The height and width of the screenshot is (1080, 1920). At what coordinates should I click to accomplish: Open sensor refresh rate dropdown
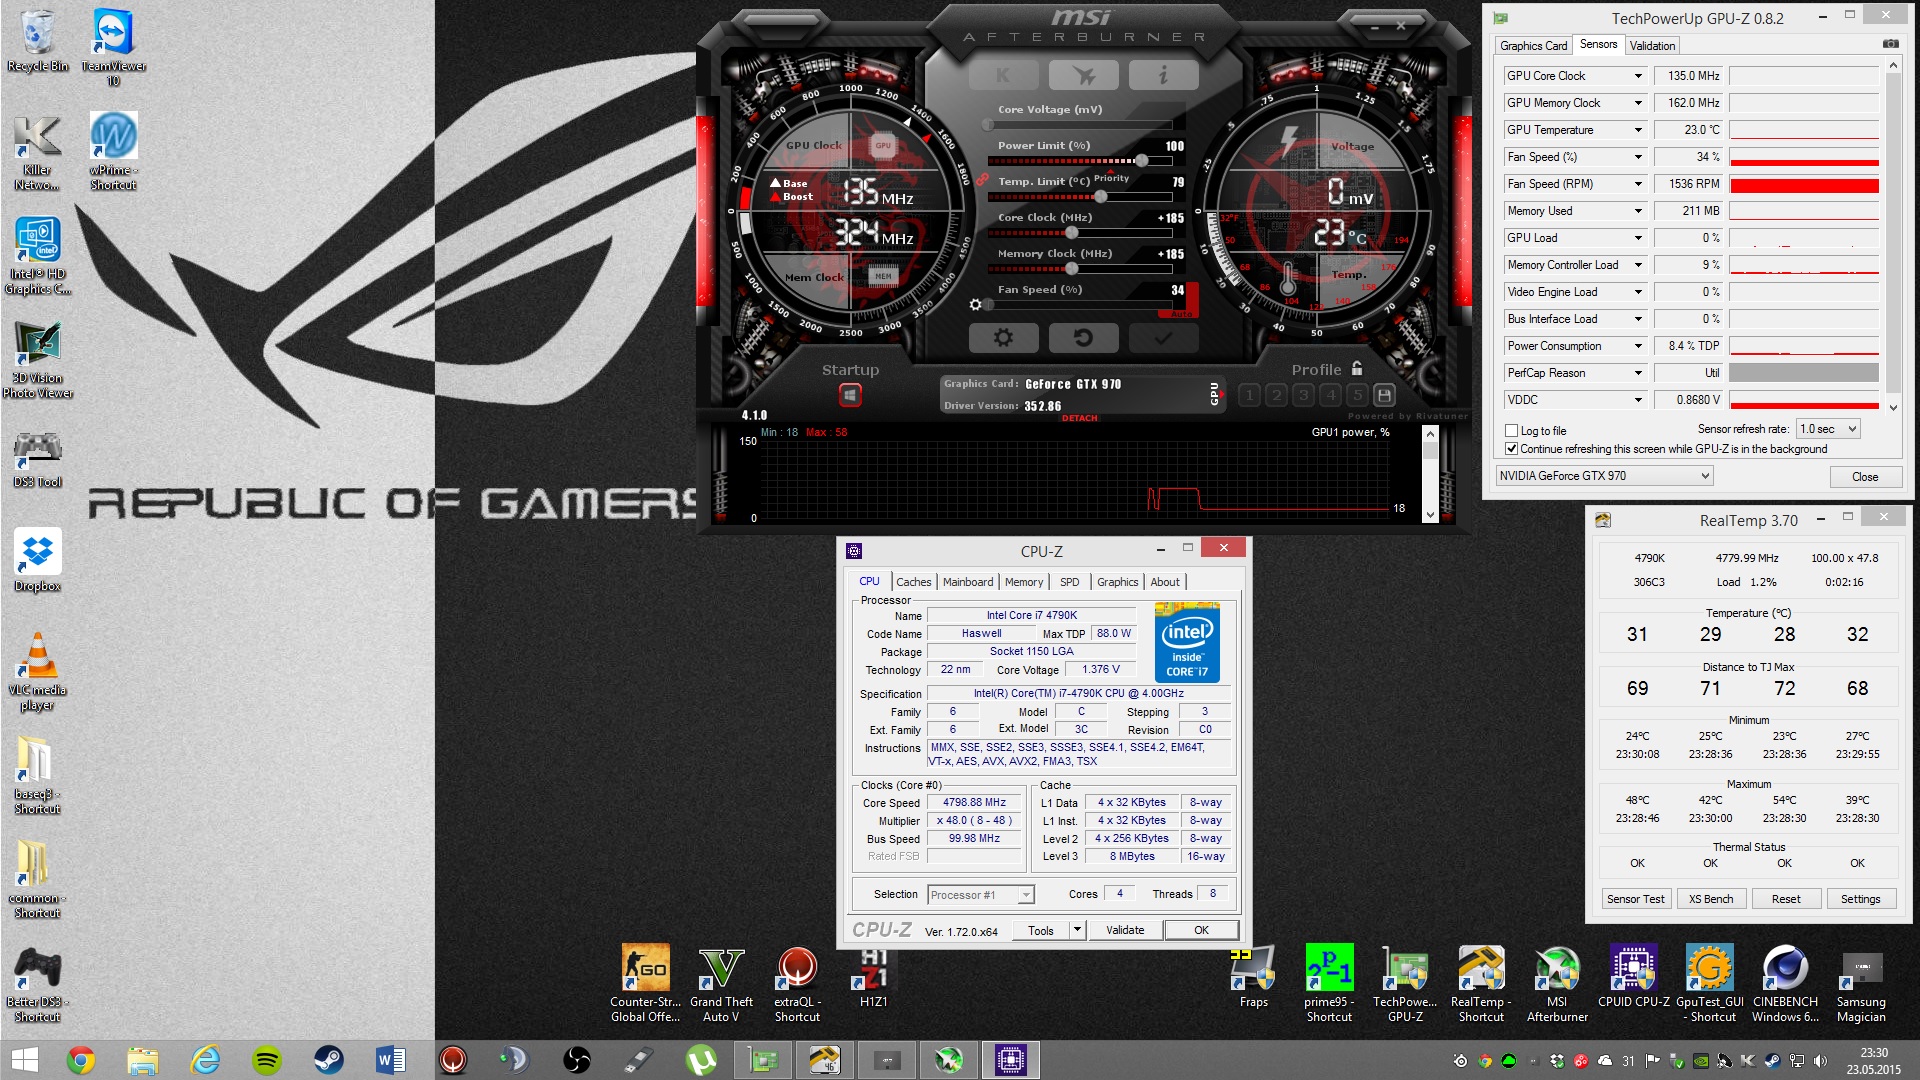1828,429
